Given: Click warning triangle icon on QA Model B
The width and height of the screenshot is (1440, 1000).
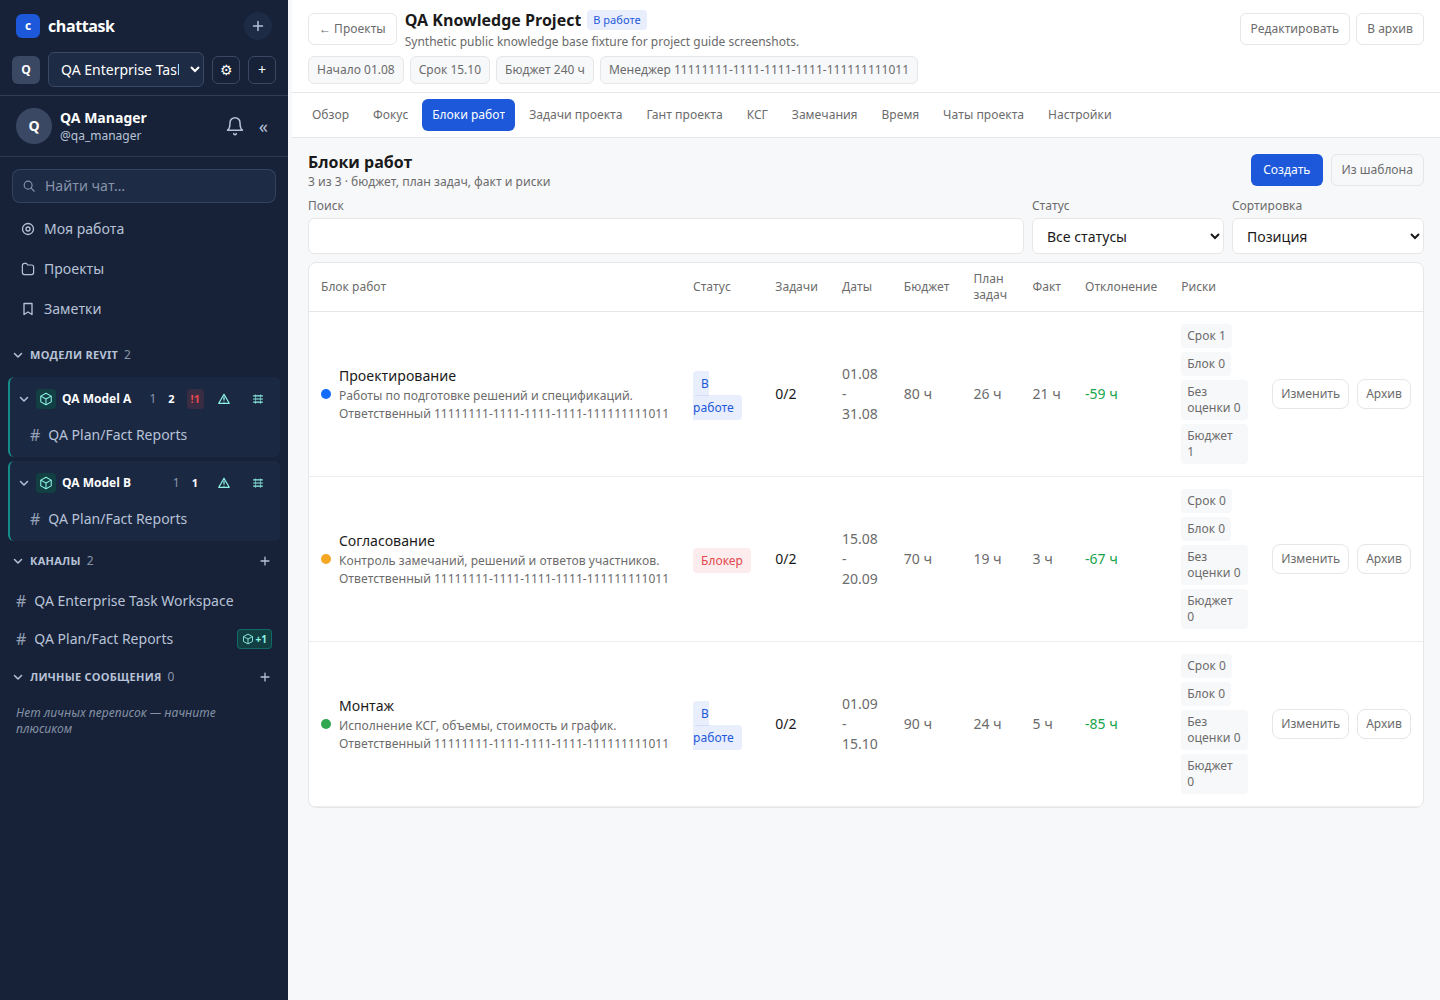Looking at the screenshot, I should pos(224,483).
